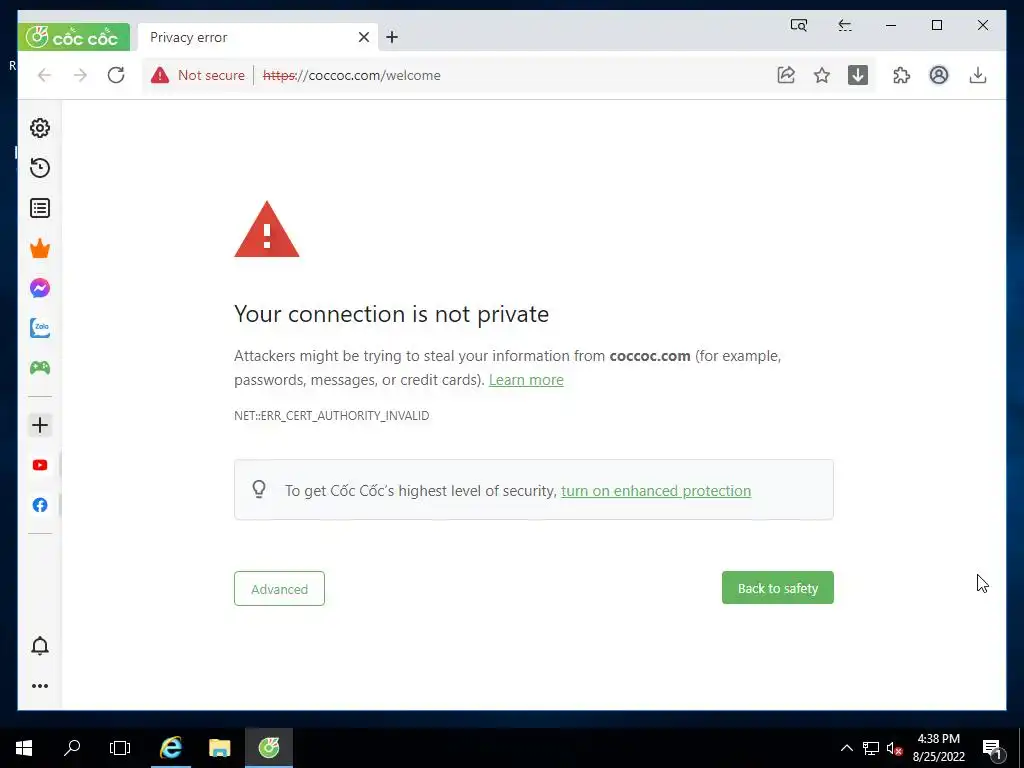
Task: Maximize the browser window
Action: pos(936,25)
